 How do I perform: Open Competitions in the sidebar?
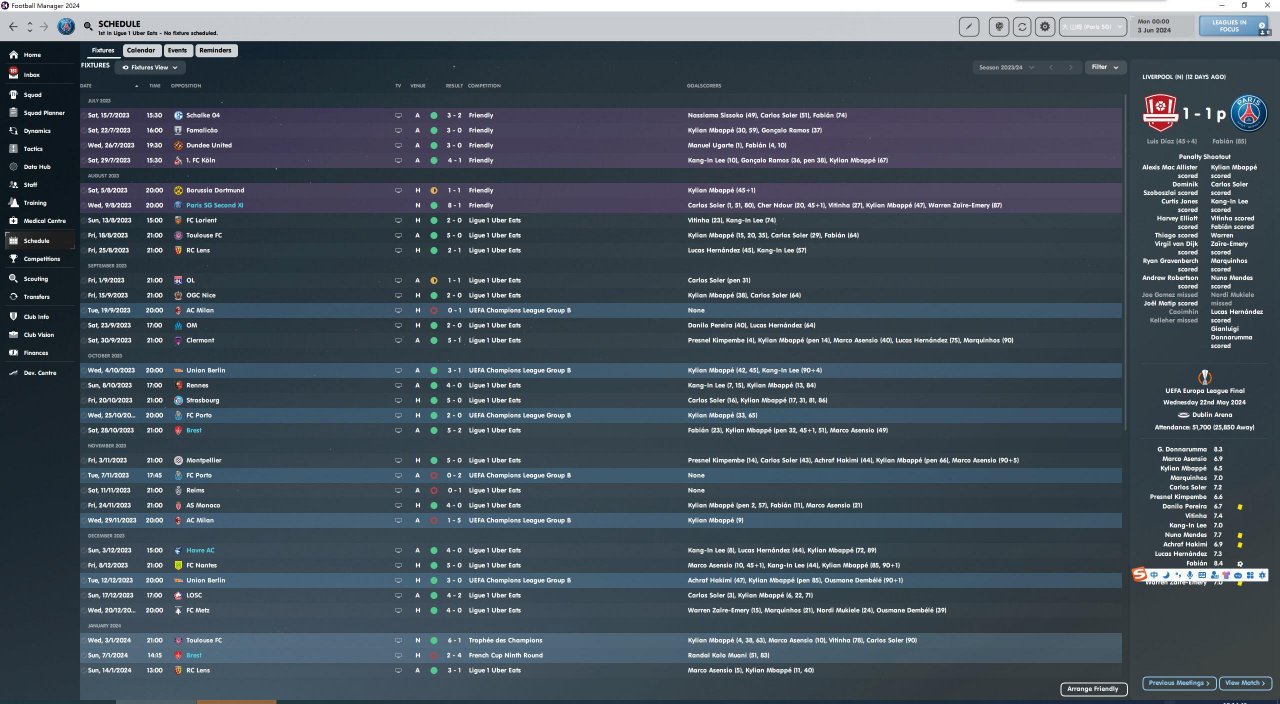(40, 259)
